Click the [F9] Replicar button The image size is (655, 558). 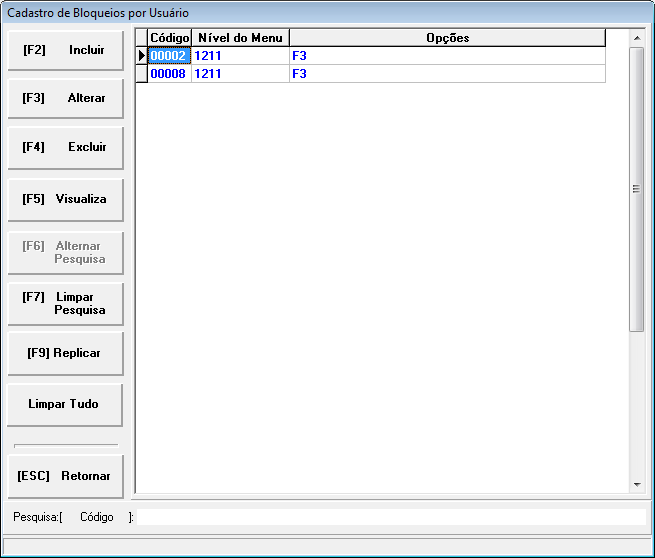(x=65, y=353)
